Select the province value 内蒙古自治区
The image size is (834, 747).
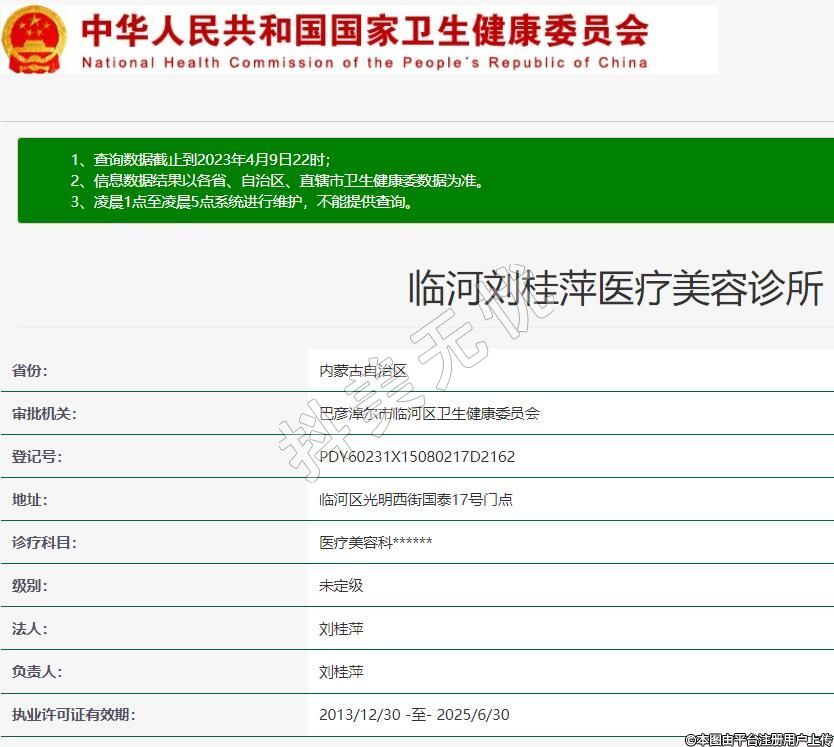[363, 371]
